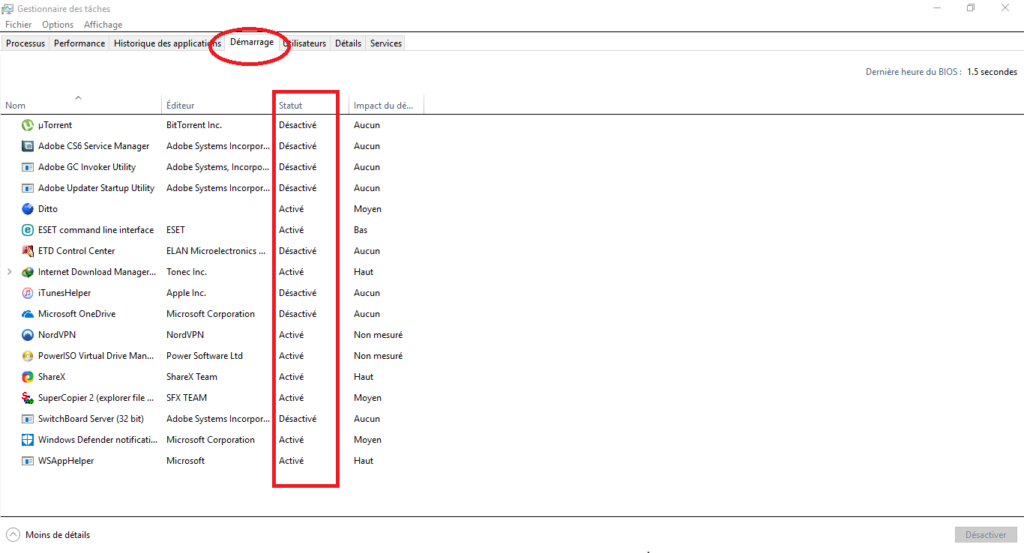This screenshot has width=1024, height=553.
Task: Click the Task Manager title bar icon
Action: (7, 8)
